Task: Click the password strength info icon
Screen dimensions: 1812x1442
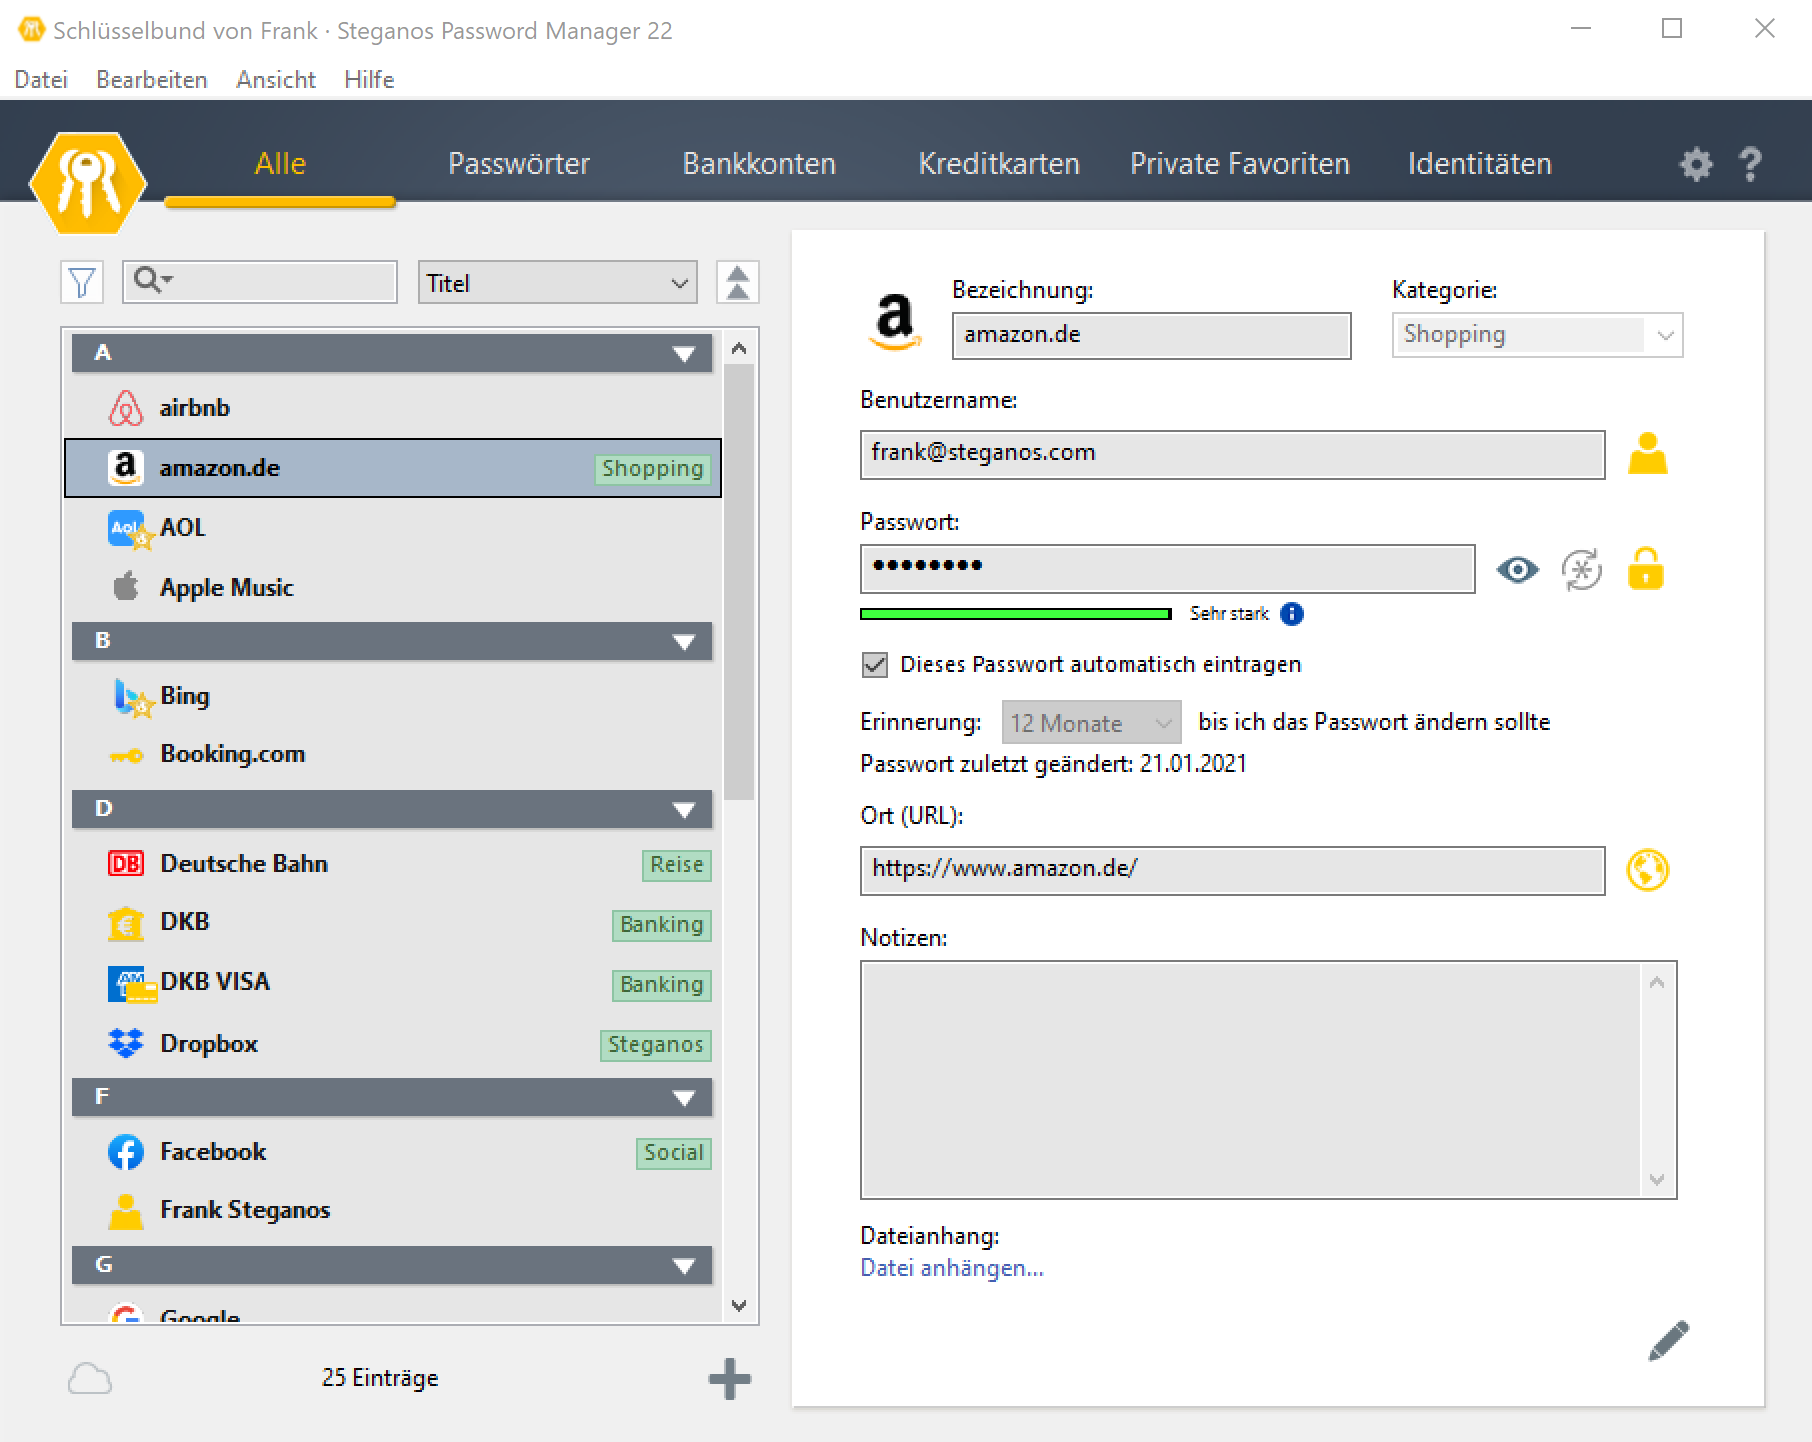Action: coord(1292,614)
